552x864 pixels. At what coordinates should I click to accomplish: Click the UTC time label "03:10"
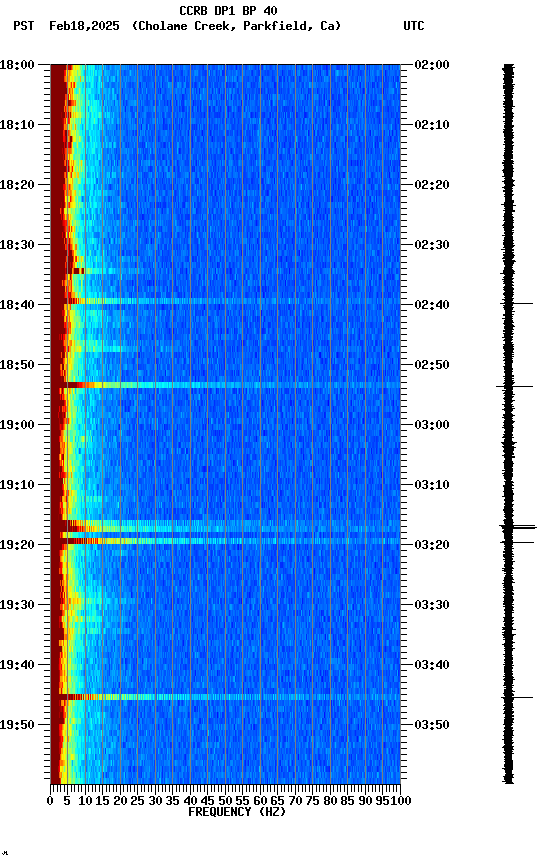pos(432,485)
